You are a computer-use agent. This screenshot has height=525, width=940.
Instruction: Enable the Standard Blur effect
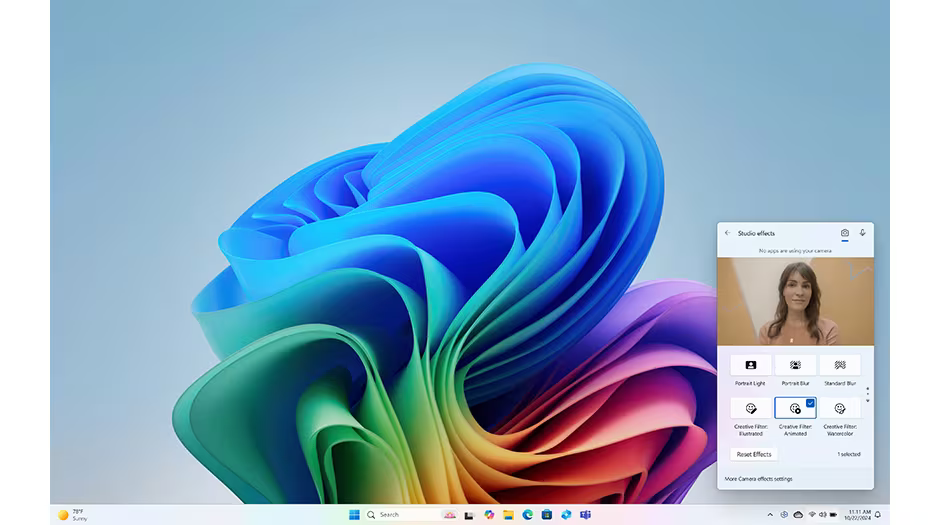(839, 366)
